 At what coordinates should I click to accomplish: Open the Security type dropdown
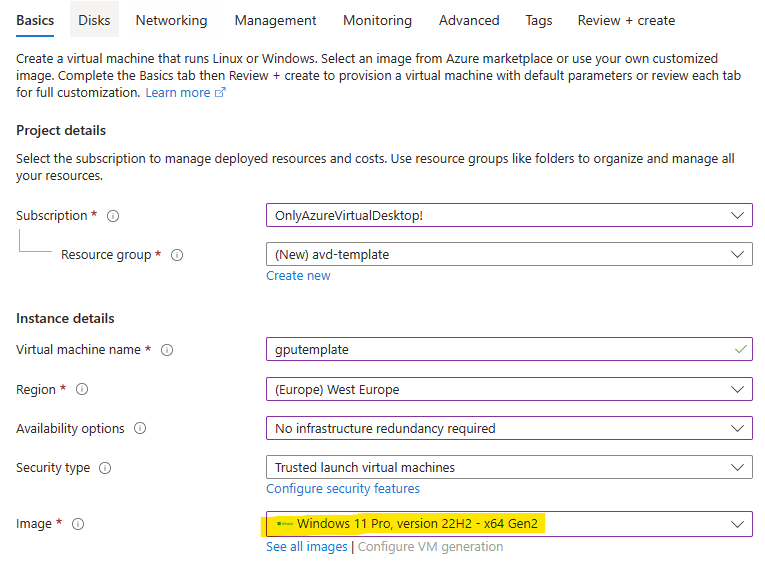509,467
